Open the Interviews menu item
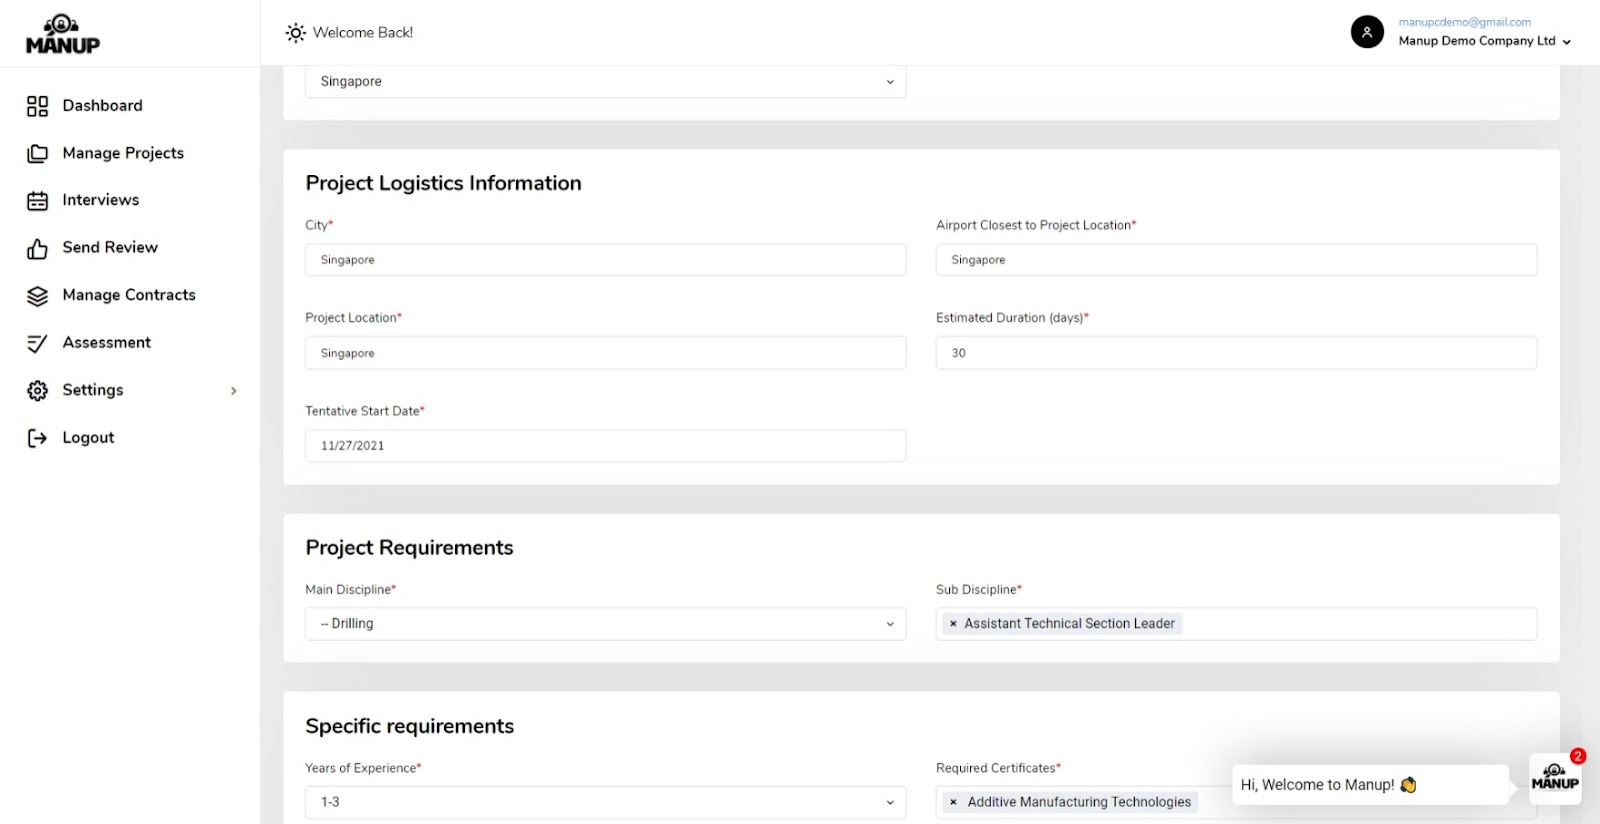This screenshot has width=1600, height=824. 100,200
